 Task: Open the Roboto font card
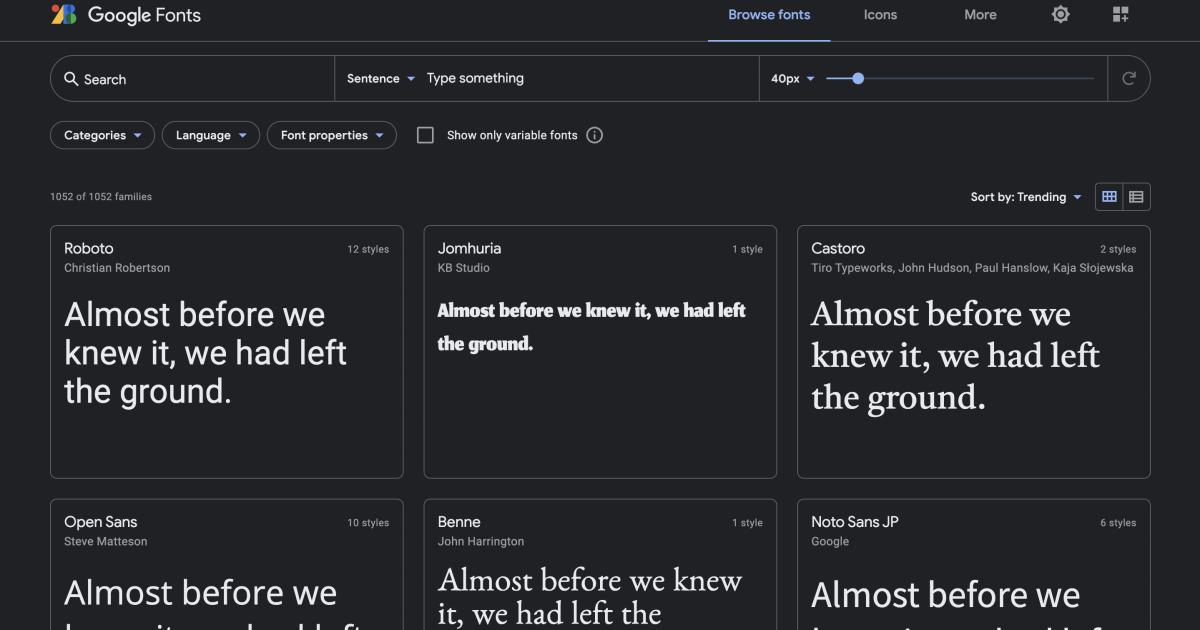226,352
